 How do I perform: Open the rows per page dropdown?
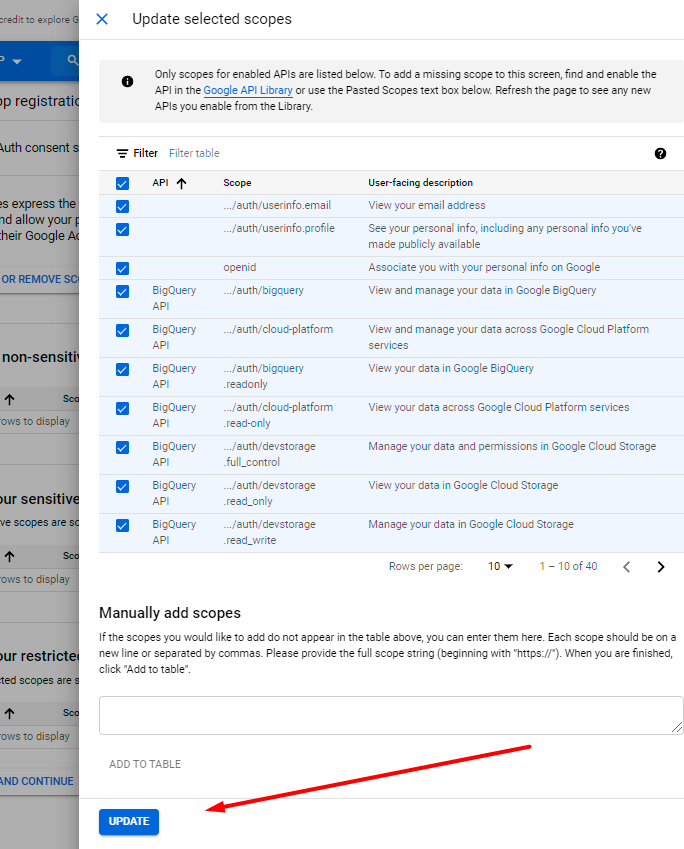[x=500, y=566]
